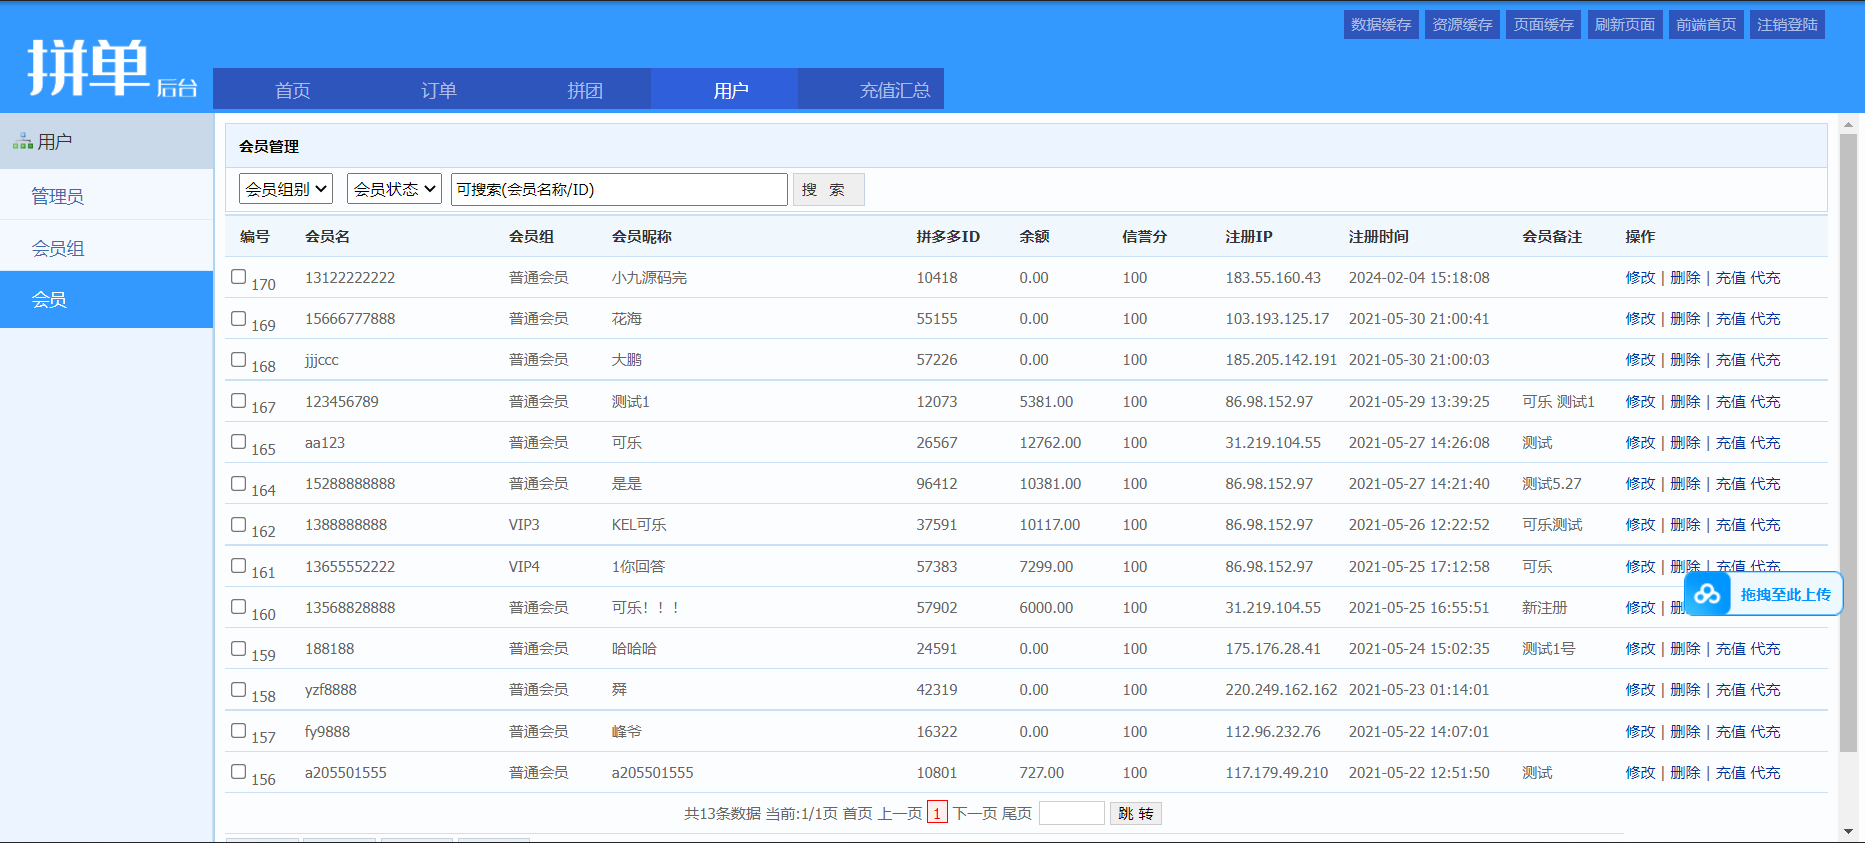Click 代充 for member 123456789
1865x843 pixels.
pos(1765,402)
